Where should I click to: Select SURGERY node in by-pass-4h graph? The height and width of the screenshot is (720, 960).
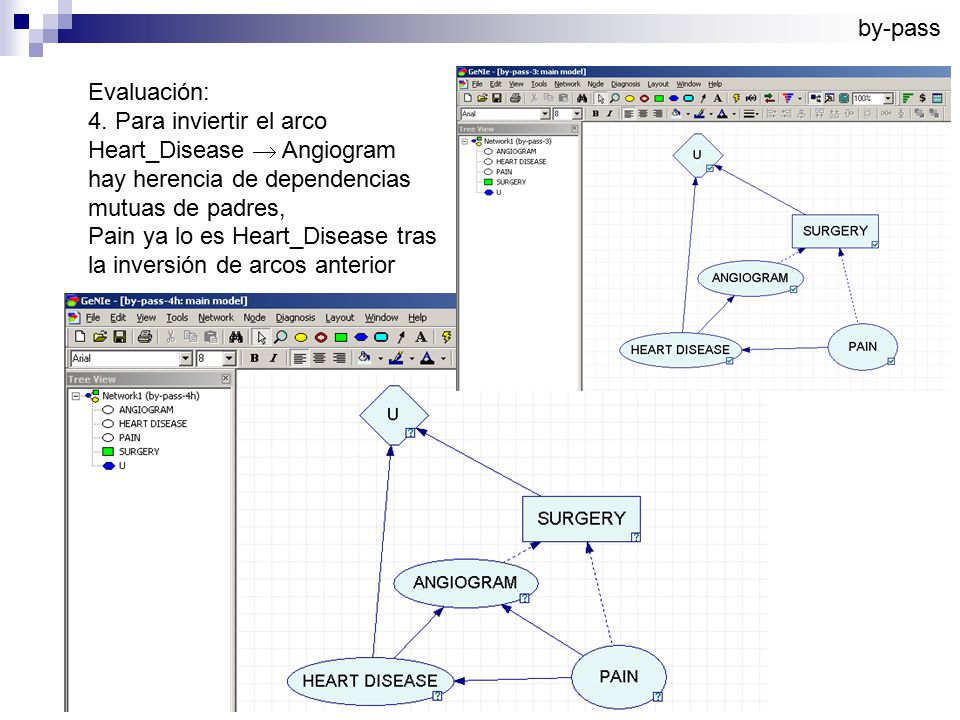click(581, 519)
